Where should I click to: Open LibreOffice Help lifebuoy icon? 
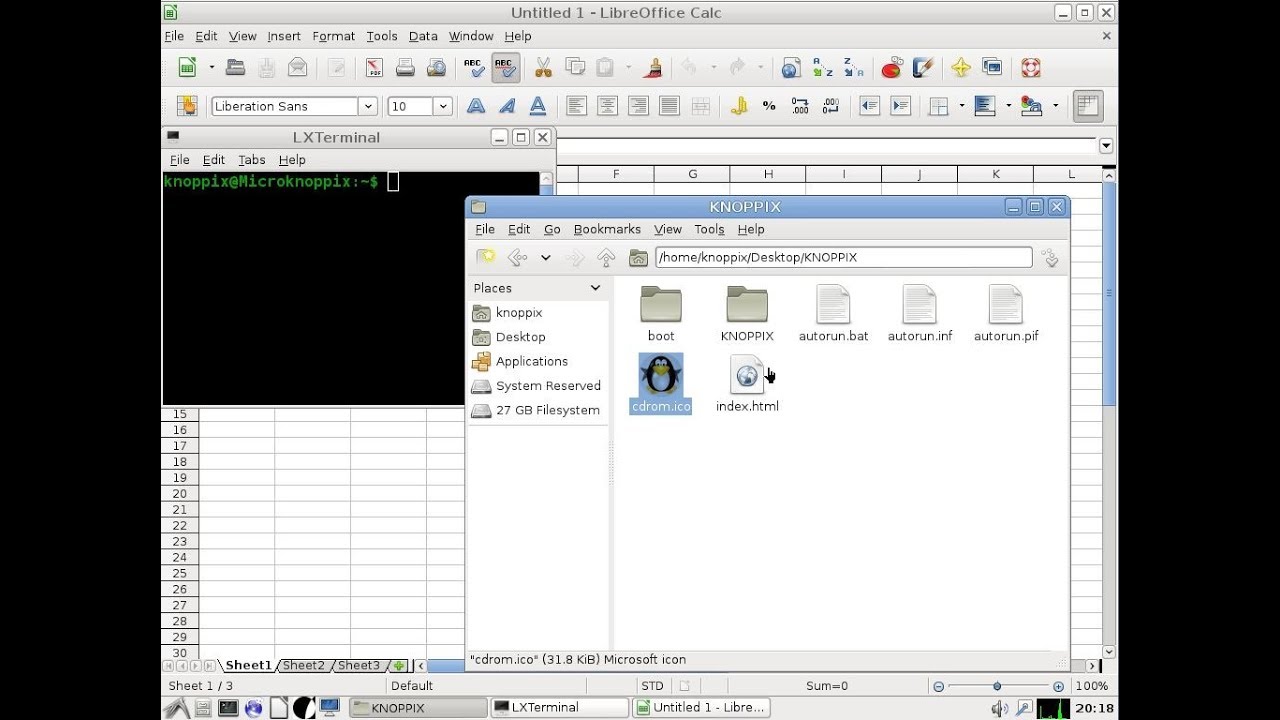point(1030,68)
